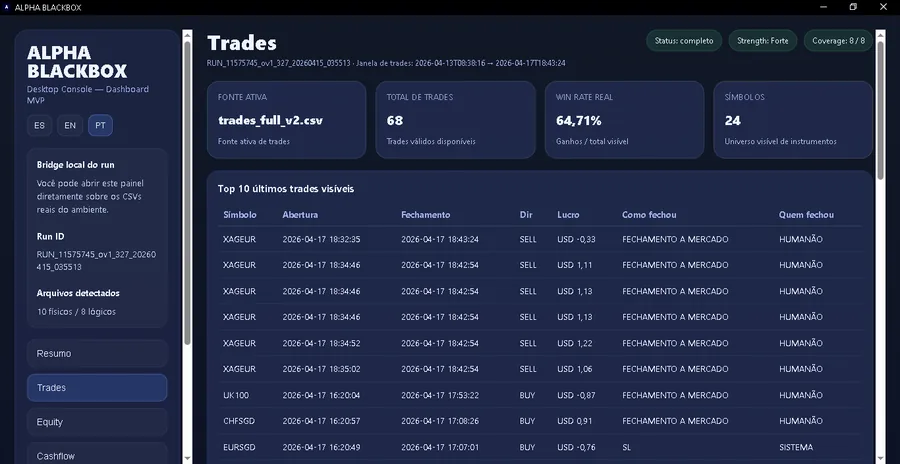
Task: Select the UK100 symbol cell
Action: tap(236, 396)
